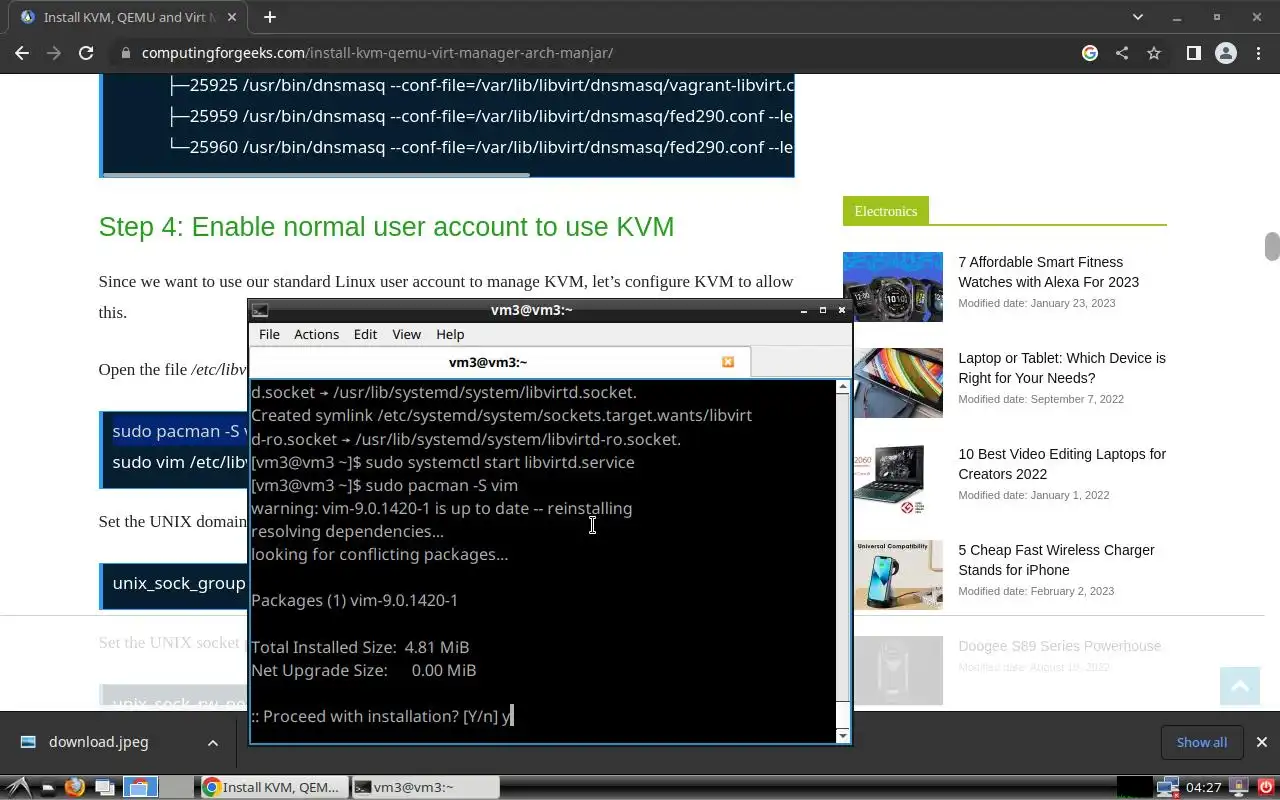Open the terminal window menu icon in title bar
Screen dimensions: 1280x800
tap(259, 310)
